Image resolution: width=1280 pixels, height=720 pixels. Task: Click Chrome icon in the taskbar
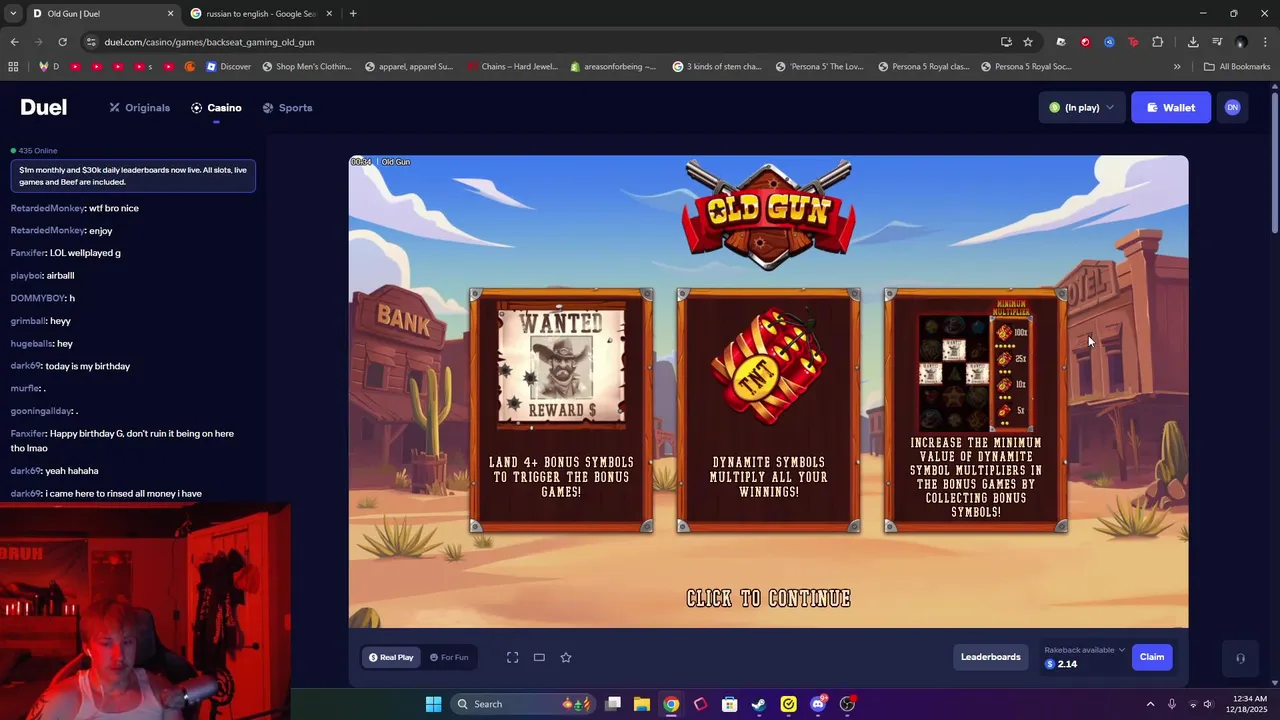[671, 704]
